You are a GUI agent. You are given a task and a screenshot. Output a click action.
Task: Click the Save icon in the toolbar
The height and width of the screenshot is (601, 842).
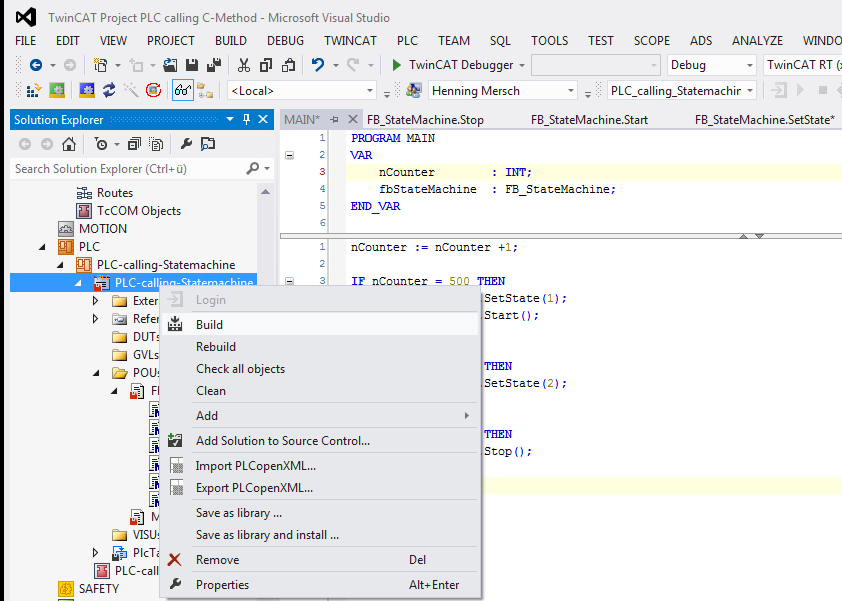pyautogui.click(x=192, y=65)
